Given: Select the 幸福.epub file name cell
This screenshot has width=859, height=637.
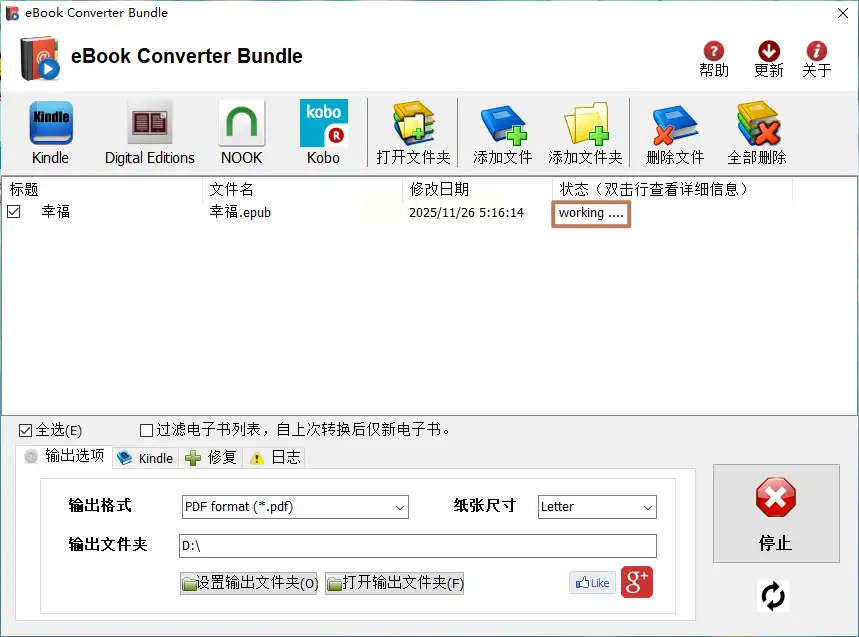Looking at the screenshot, I should (x=240, y=212).
